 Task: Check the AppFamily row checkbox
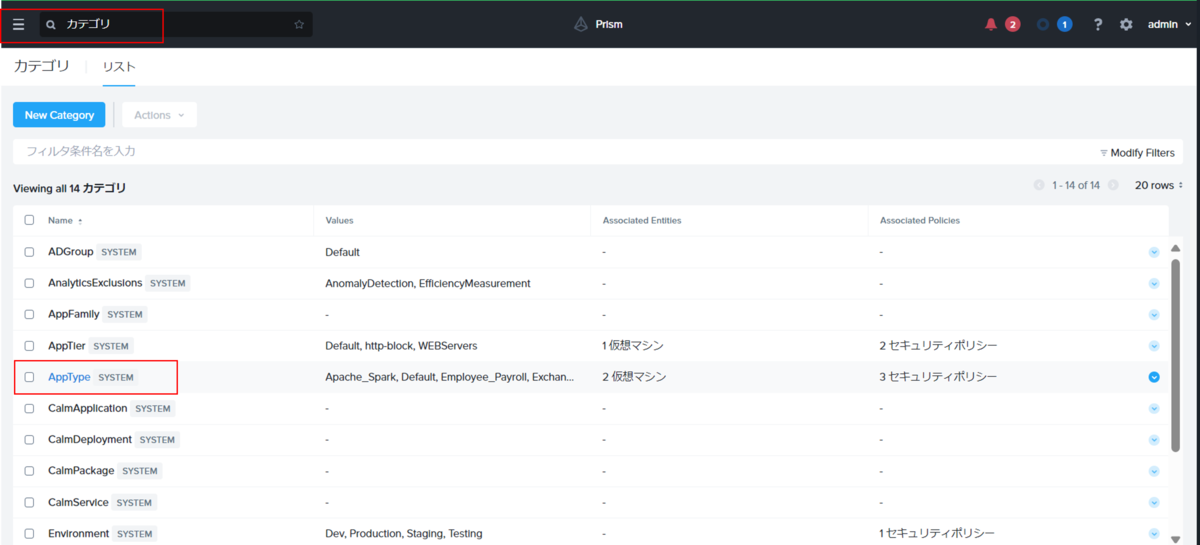coord(30,314)
